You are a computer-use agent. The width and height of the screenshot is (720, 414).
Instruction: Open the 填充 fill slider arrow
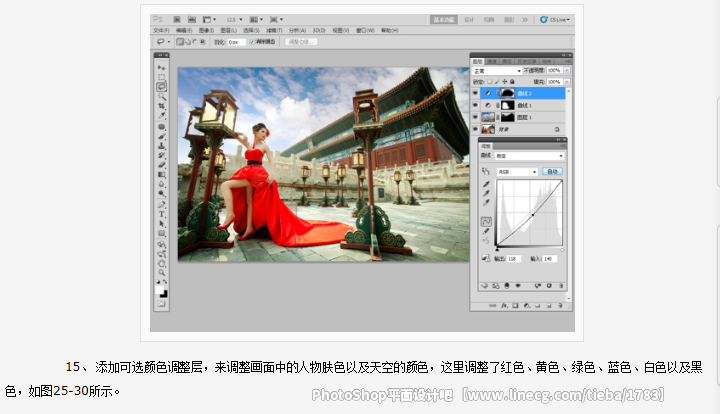point(567,82)
